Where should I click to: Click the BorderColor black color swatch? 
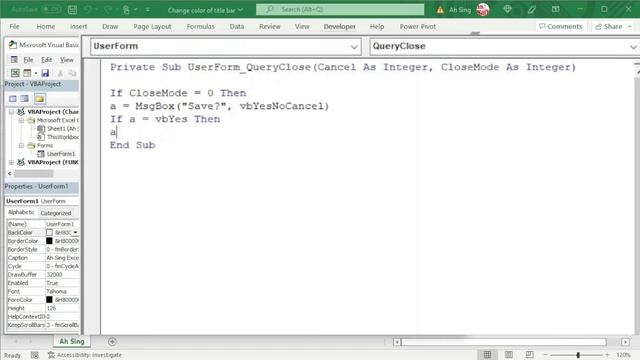click(x=49, y=241)
